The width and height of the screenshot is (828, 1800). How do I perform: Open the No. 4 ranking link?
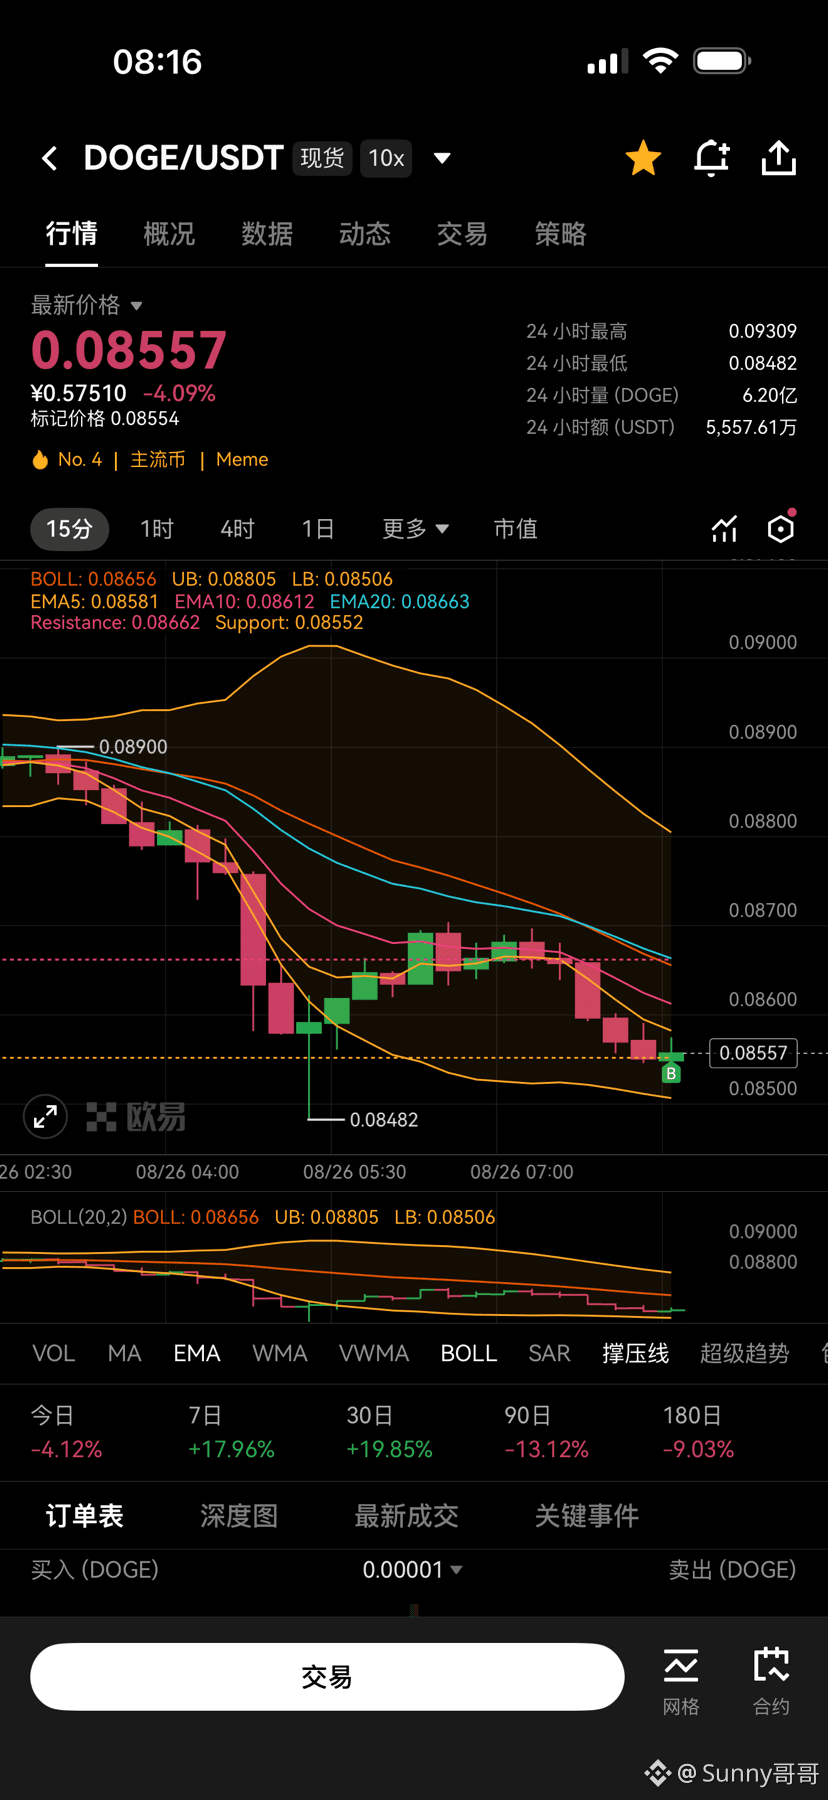click(80, 460)
